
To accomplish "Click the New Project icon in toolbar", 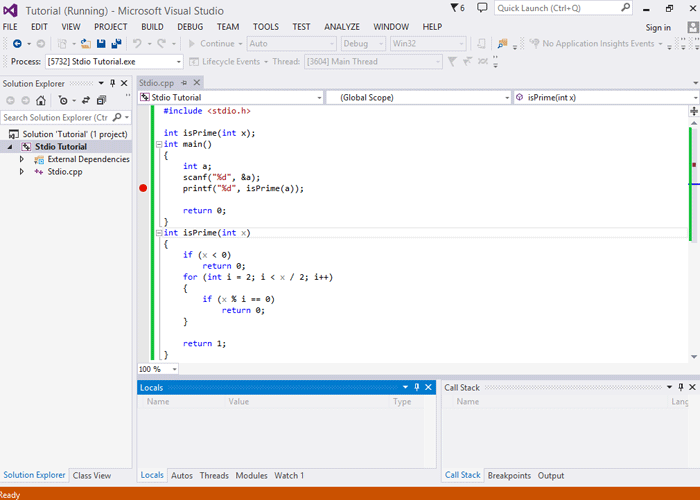I will point(62,44).
